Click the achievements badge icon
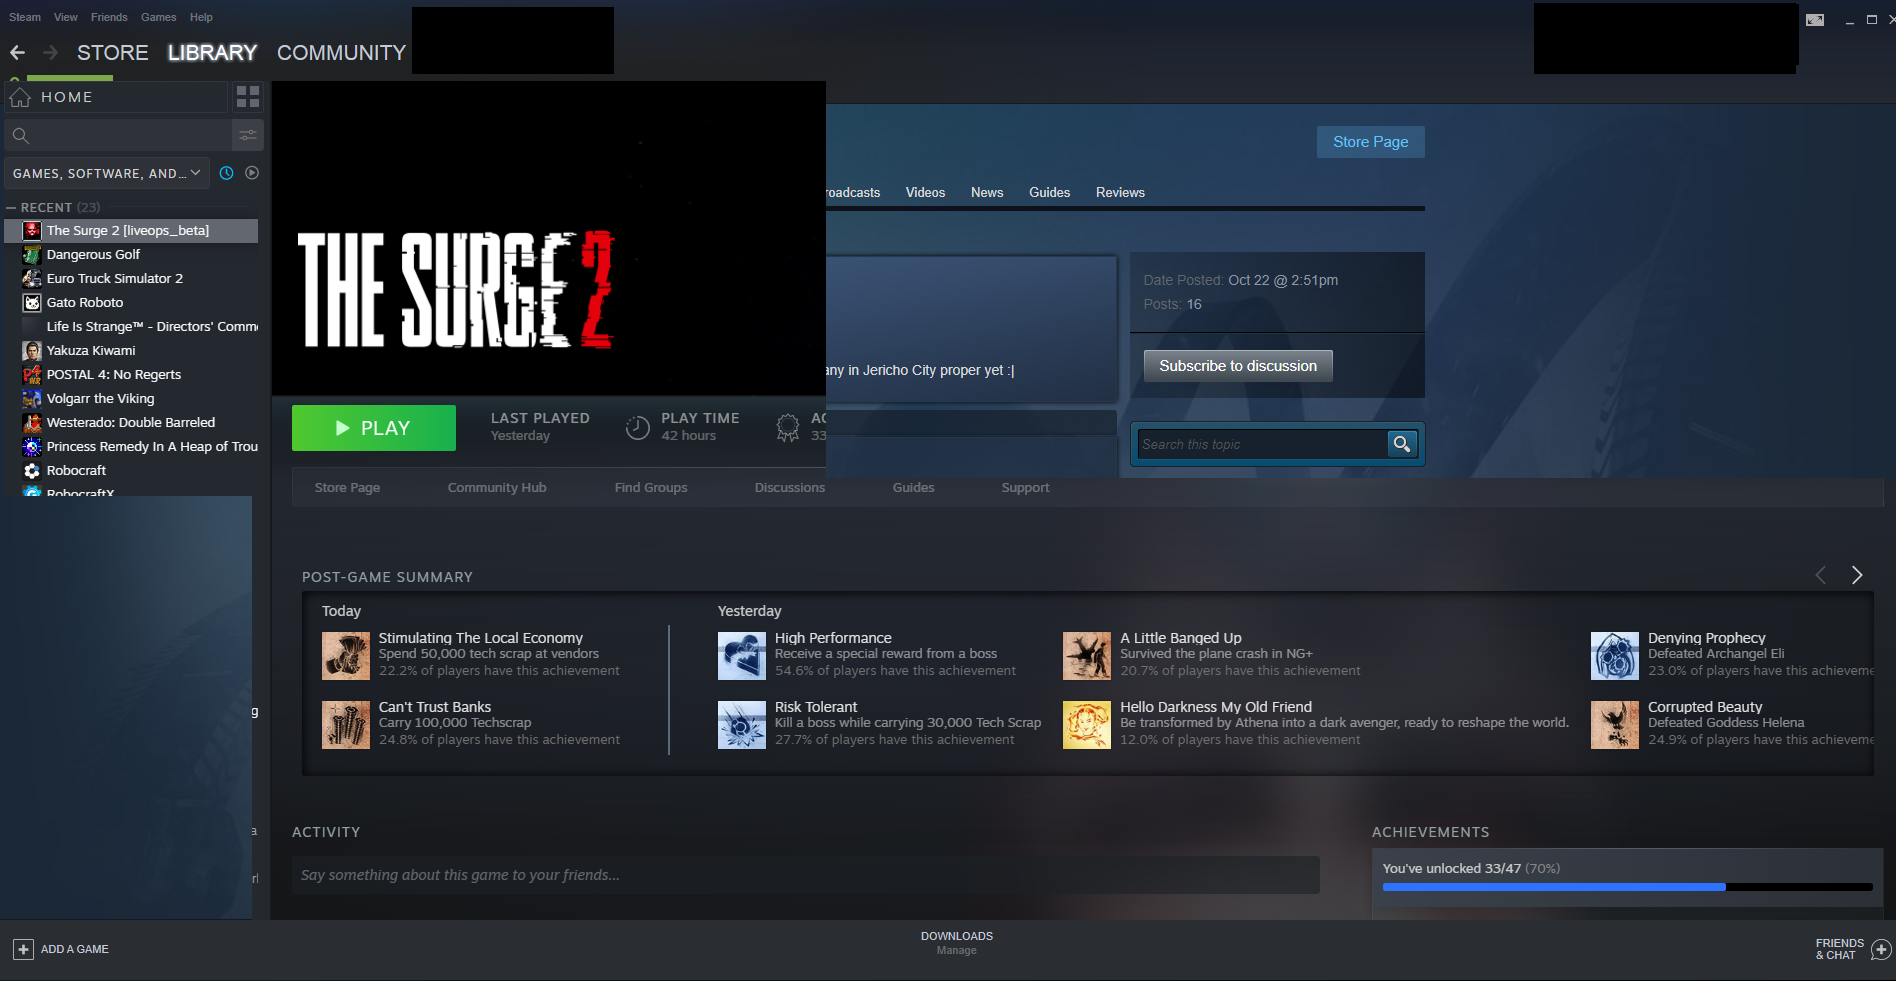The image size is (1896, 981). coord(788,428)
